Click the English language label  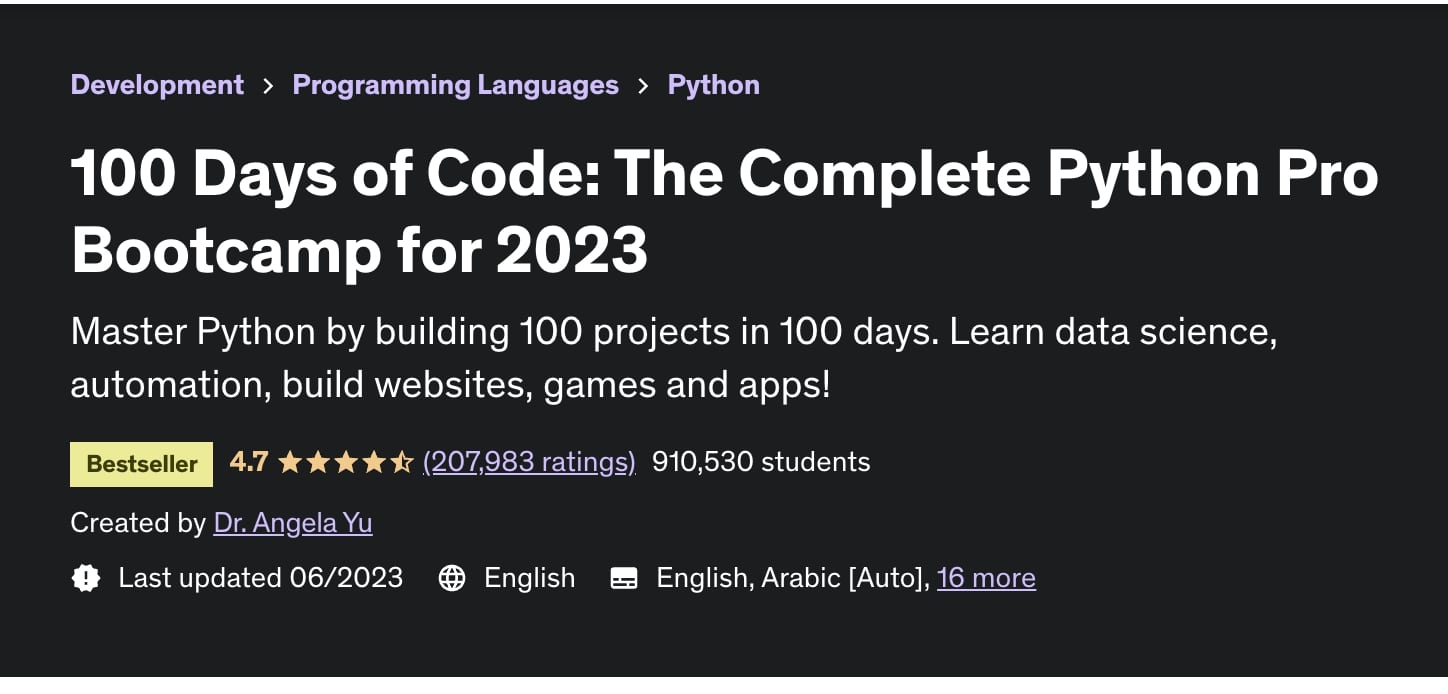(x=529, y=577)
